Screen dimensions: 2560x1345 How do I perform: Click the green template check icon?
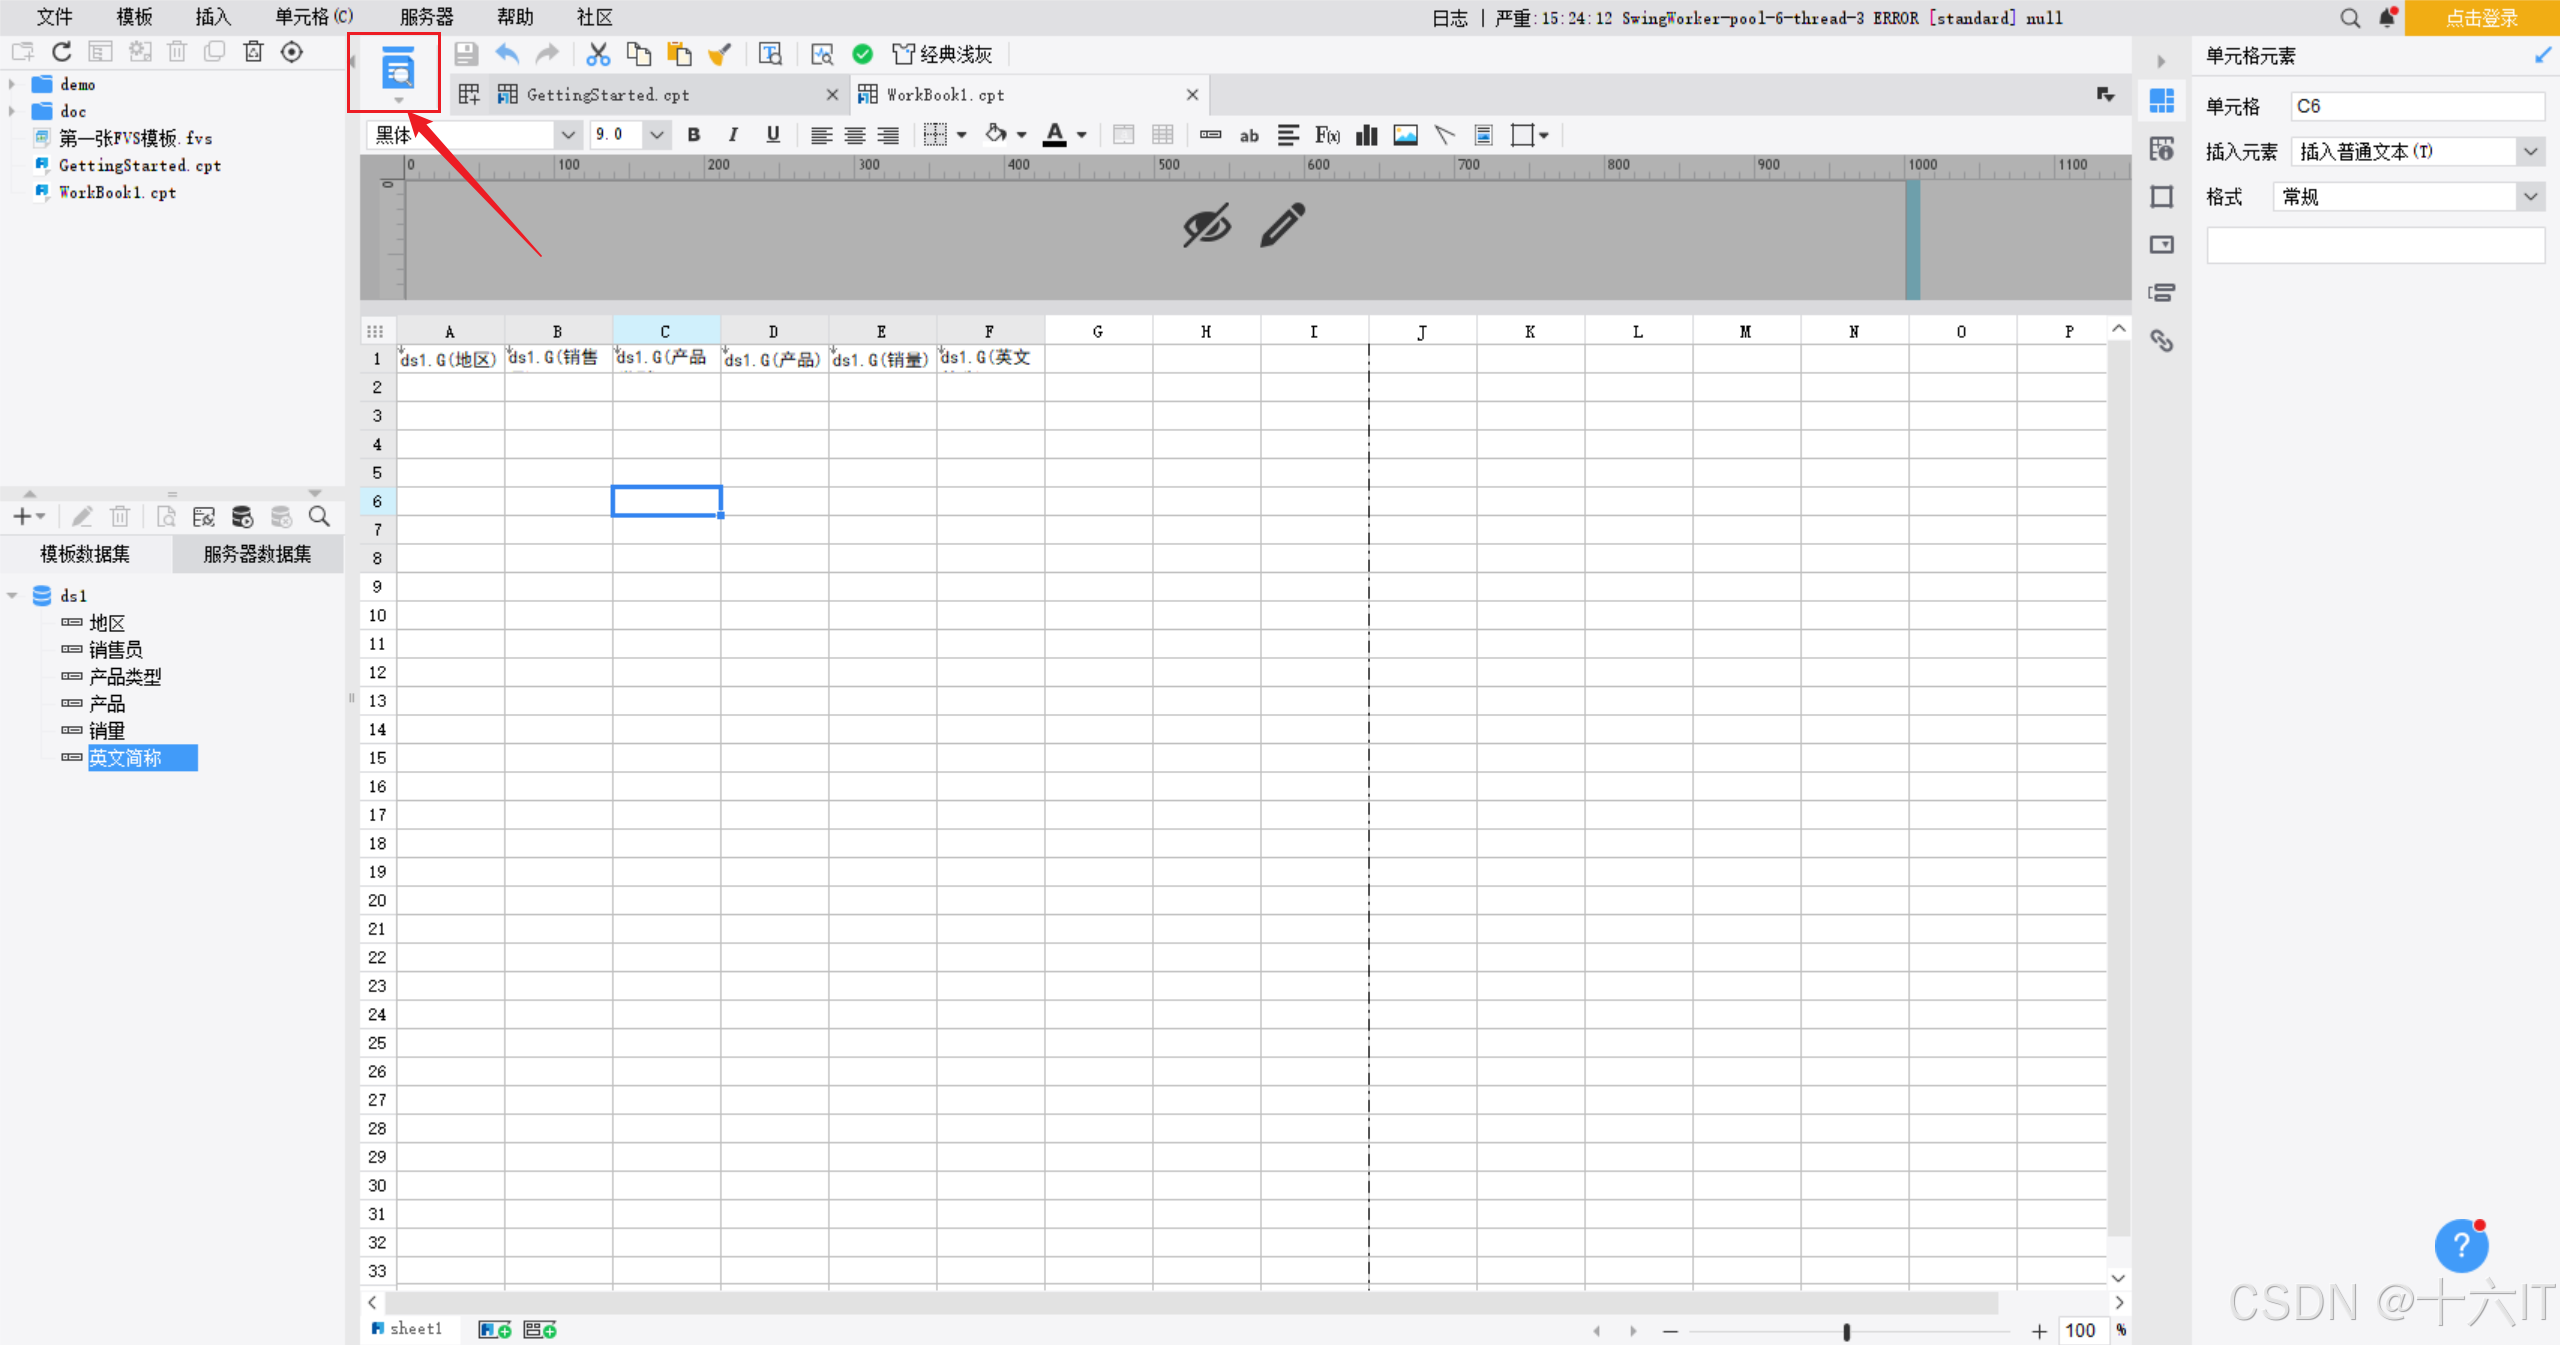862,54
